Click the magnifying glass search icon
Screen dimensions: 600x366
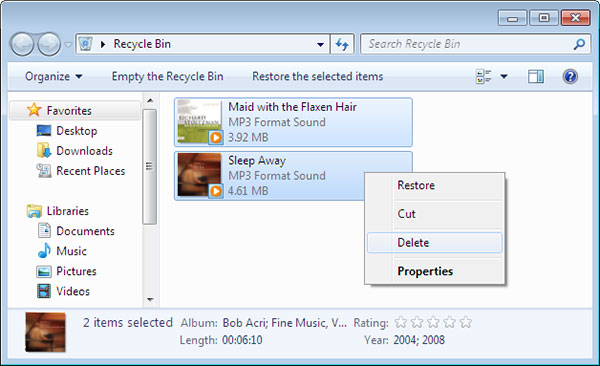579,44
